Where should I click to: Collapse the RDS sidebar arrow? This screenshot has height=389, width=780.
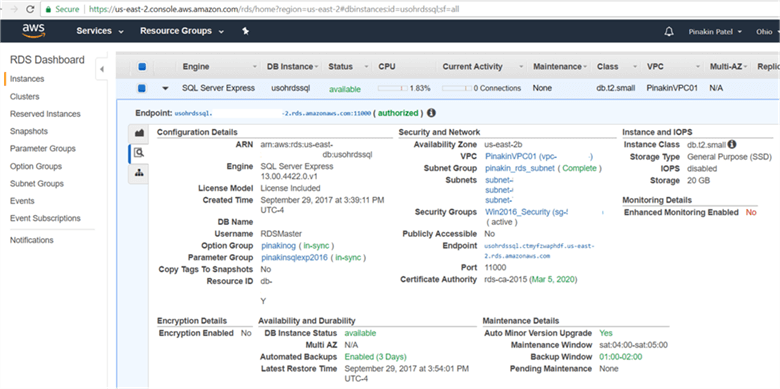pos(101,69)
